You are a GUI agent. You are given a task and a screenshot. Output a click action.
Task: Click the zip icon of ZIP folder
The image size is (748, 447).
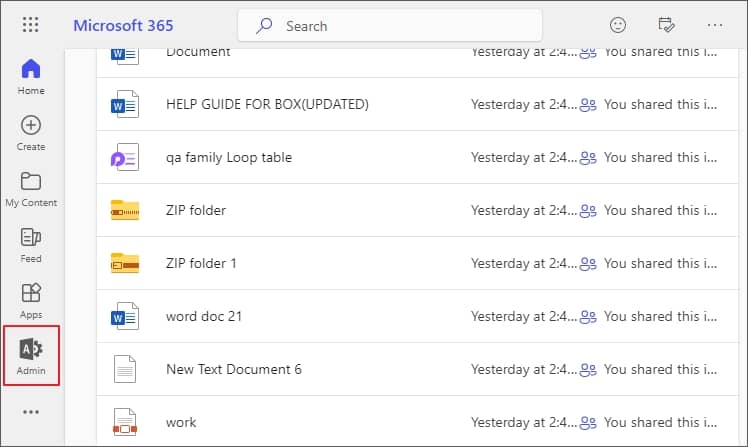pyautogui.click(x=125, y=210)
